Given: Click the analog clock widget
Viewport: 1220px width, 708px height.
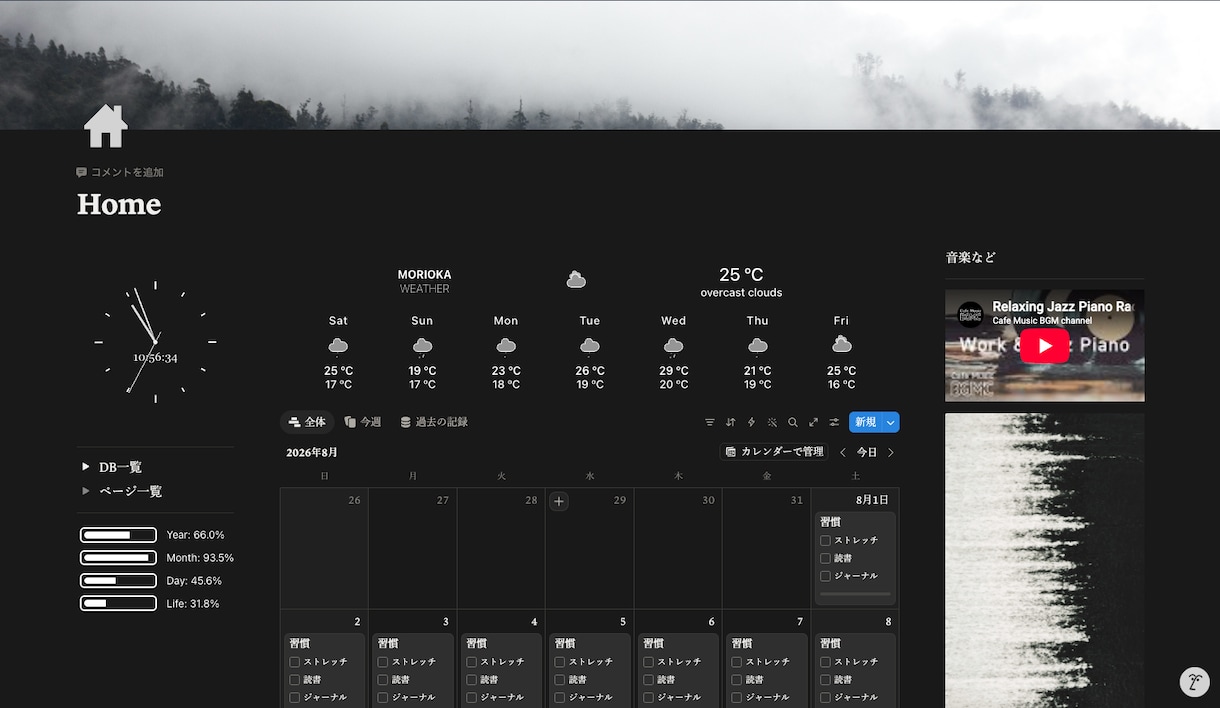Looking at the screenshot, I should coord(155,343).
